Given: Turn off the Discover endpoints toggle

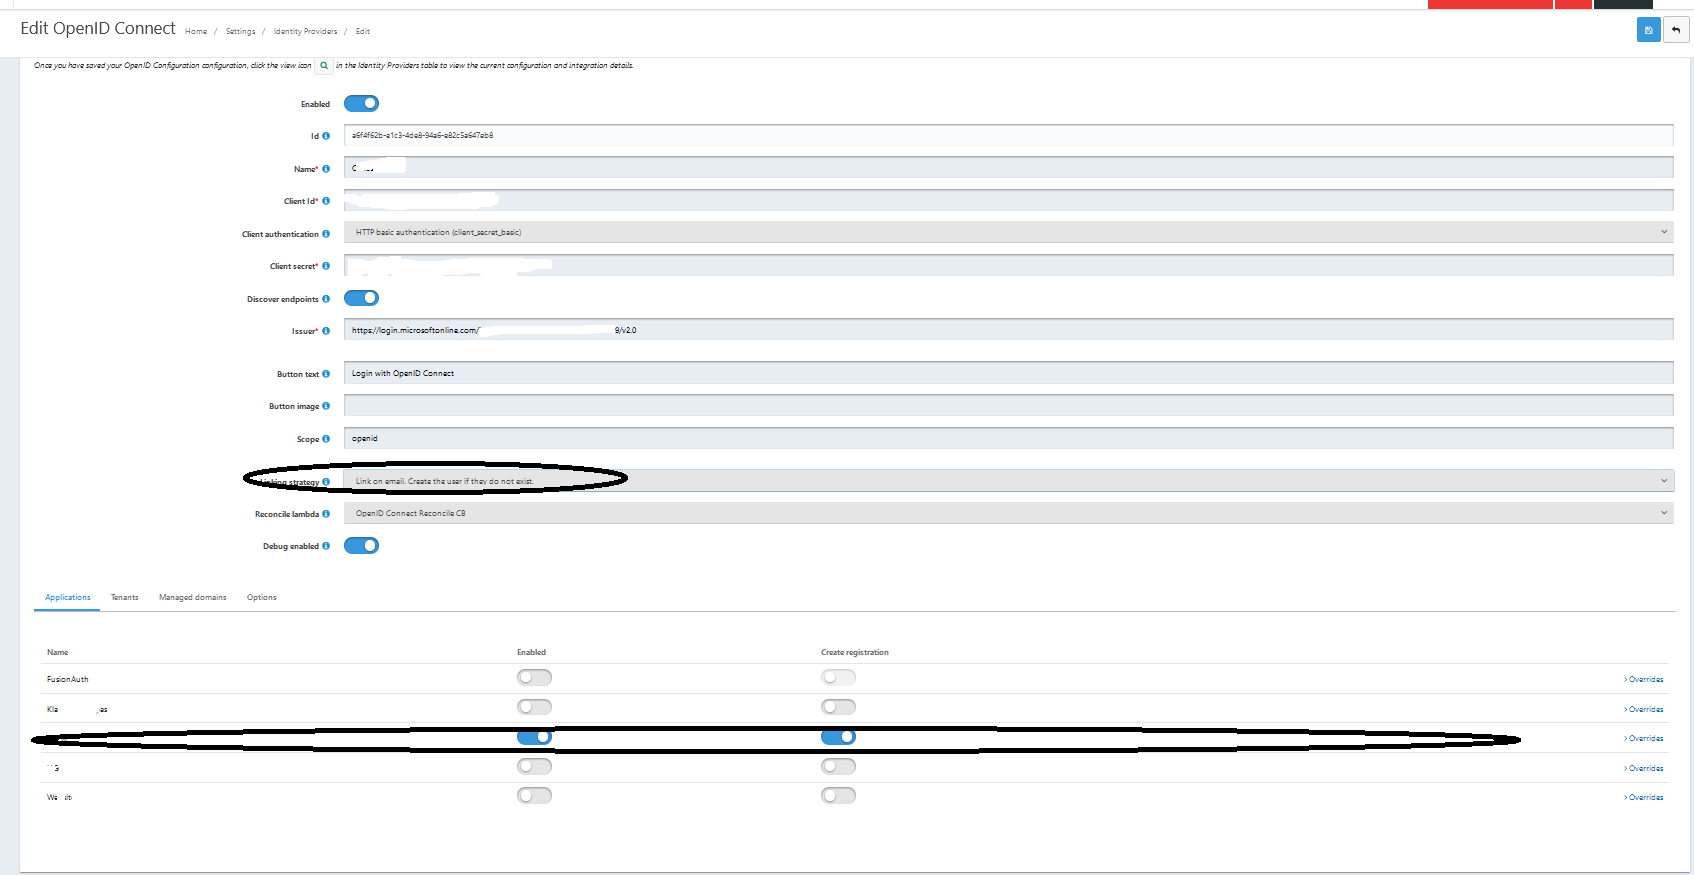Looking at the screenshot, I should click(361, 298).
